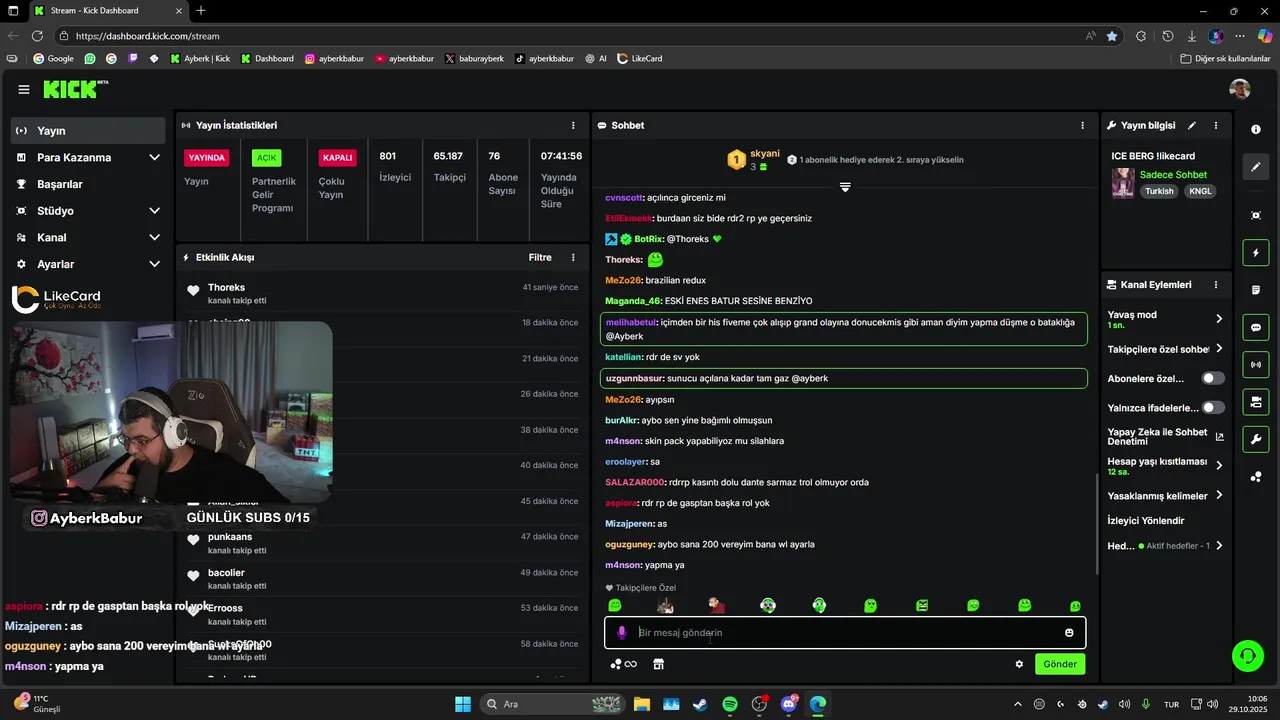Open Yayın İstatistikleri three-dot menu

[573, 126]
